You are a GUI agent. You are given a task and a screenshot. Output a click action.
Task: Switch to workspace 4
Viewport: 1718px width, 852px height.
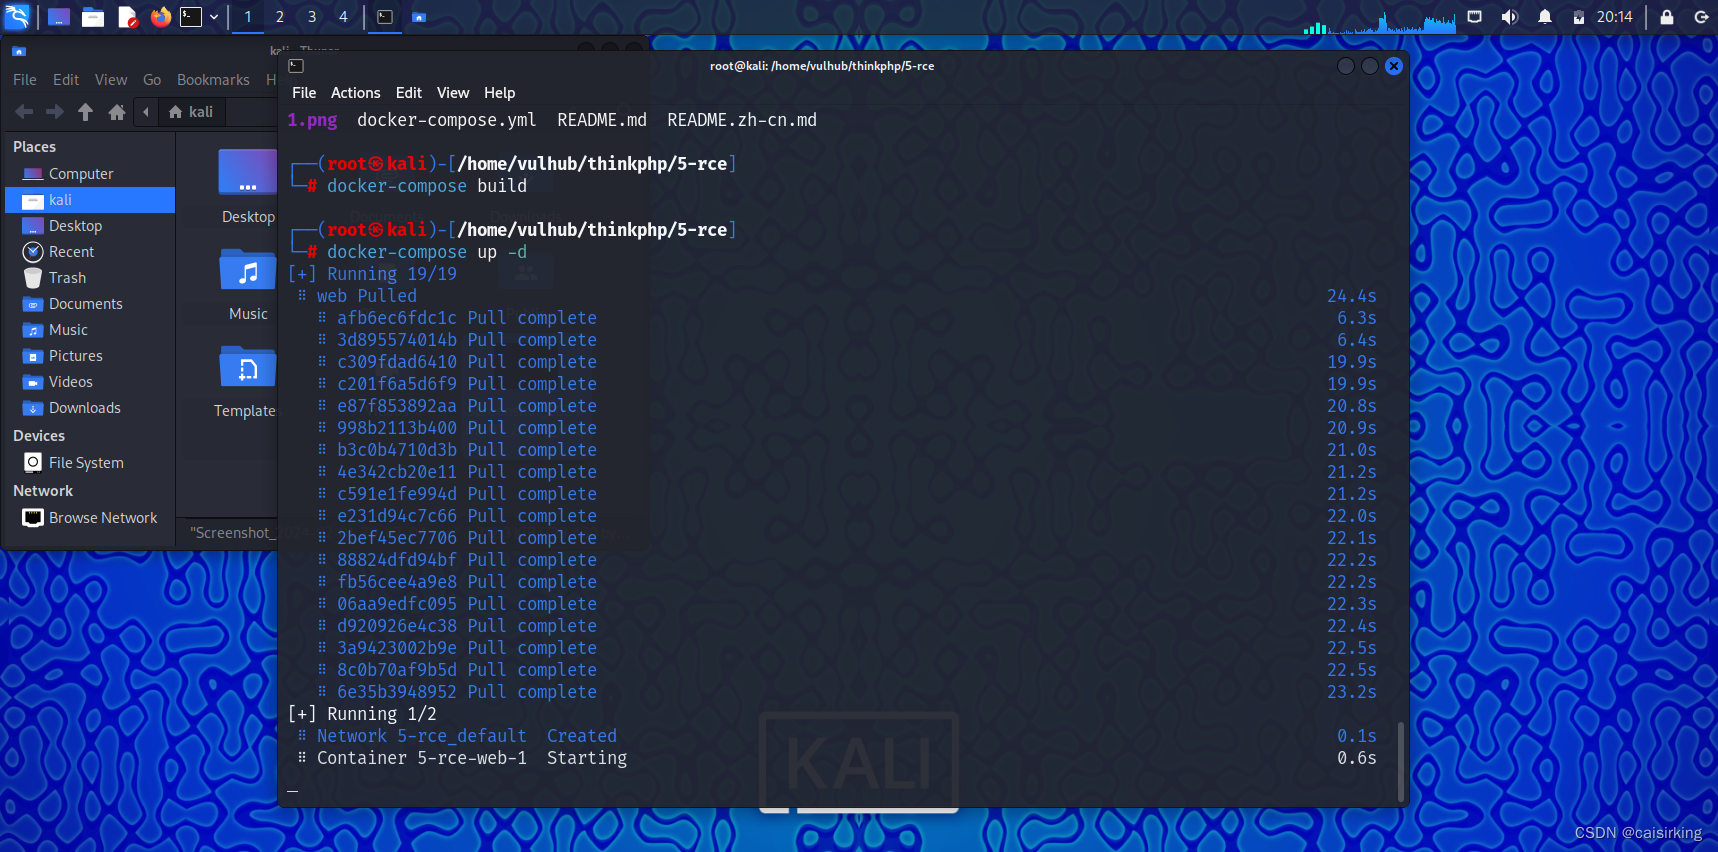coord(343,17)
